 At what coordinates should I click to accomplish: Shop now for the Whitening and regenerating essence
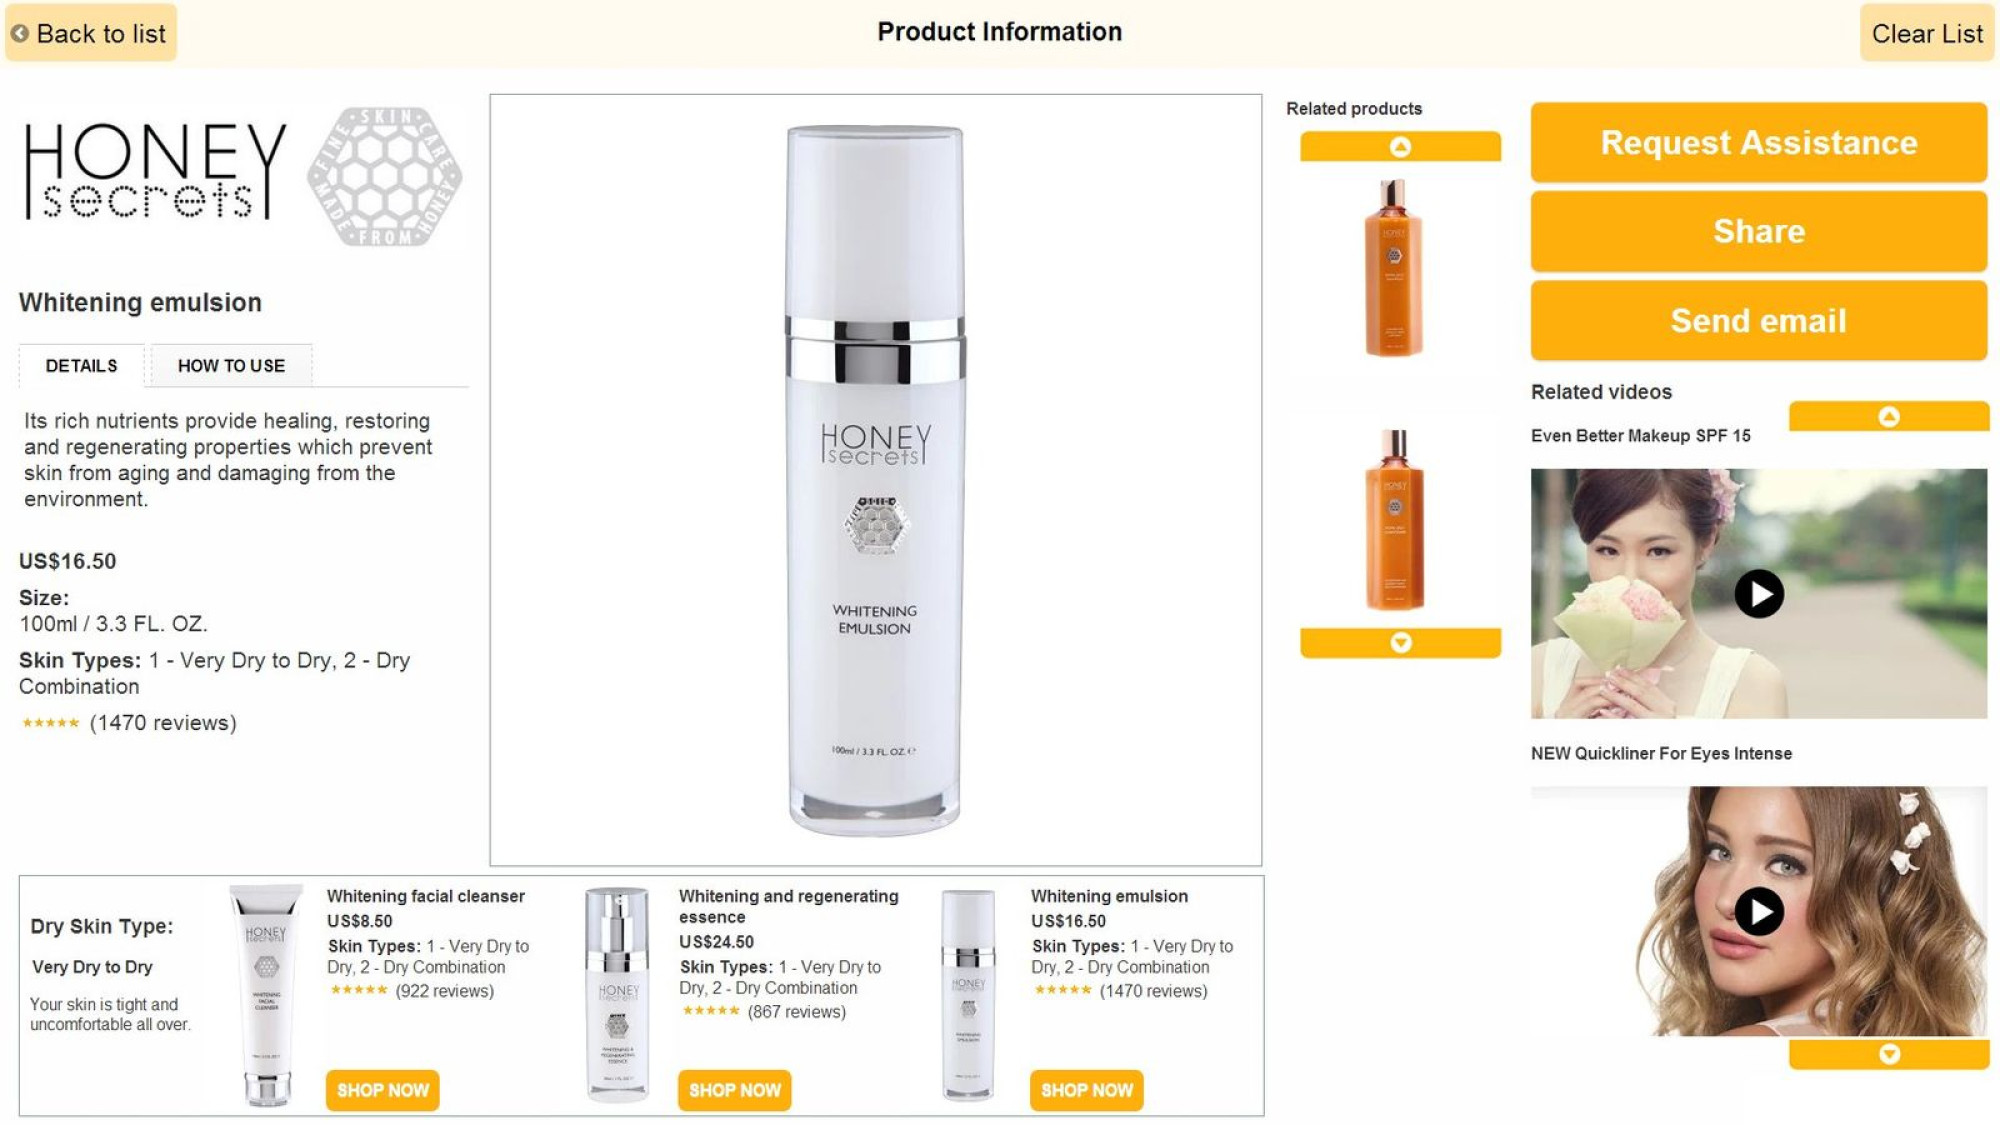click(x=734, y=1090)
